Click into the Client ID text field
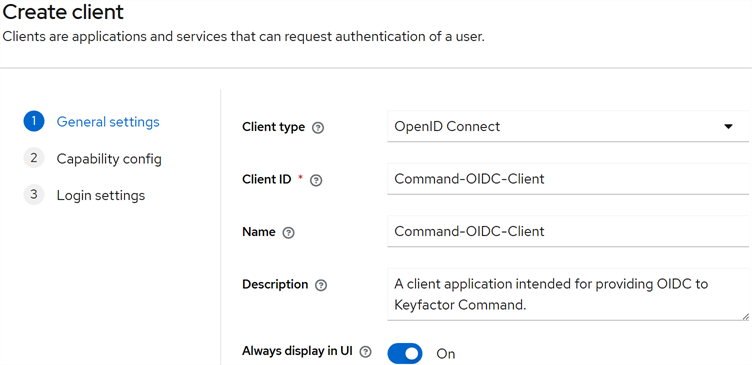This screenshot has width=752, height=365. [568, 179]
